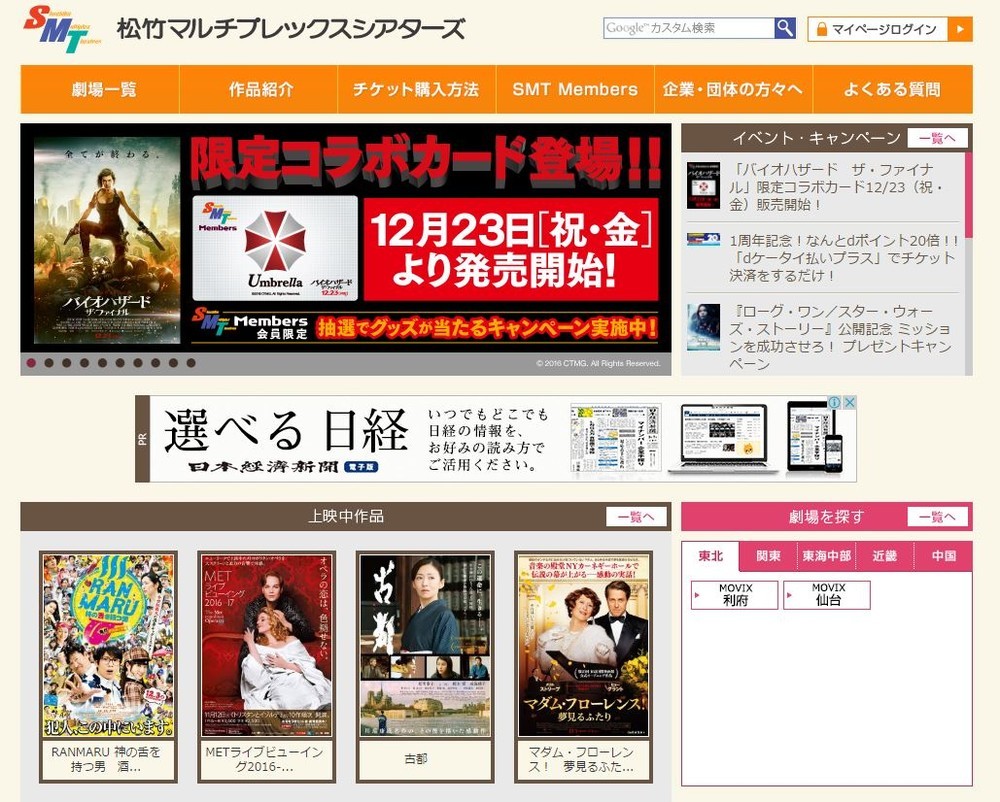The height and width of the screenshot is (802, 1000).
Task: Switch to the 関東 region tab
Action: tap(765, 557)
